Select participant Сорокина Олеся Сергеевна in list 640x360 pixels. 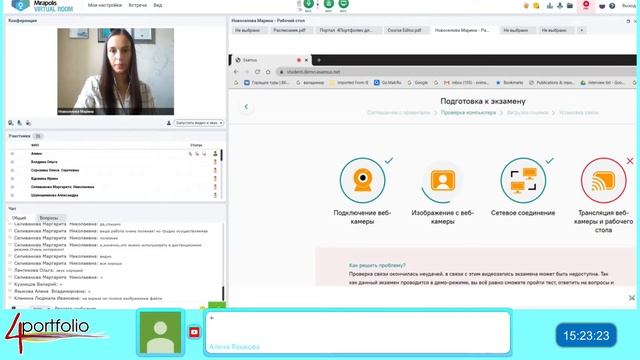(55, 170)
